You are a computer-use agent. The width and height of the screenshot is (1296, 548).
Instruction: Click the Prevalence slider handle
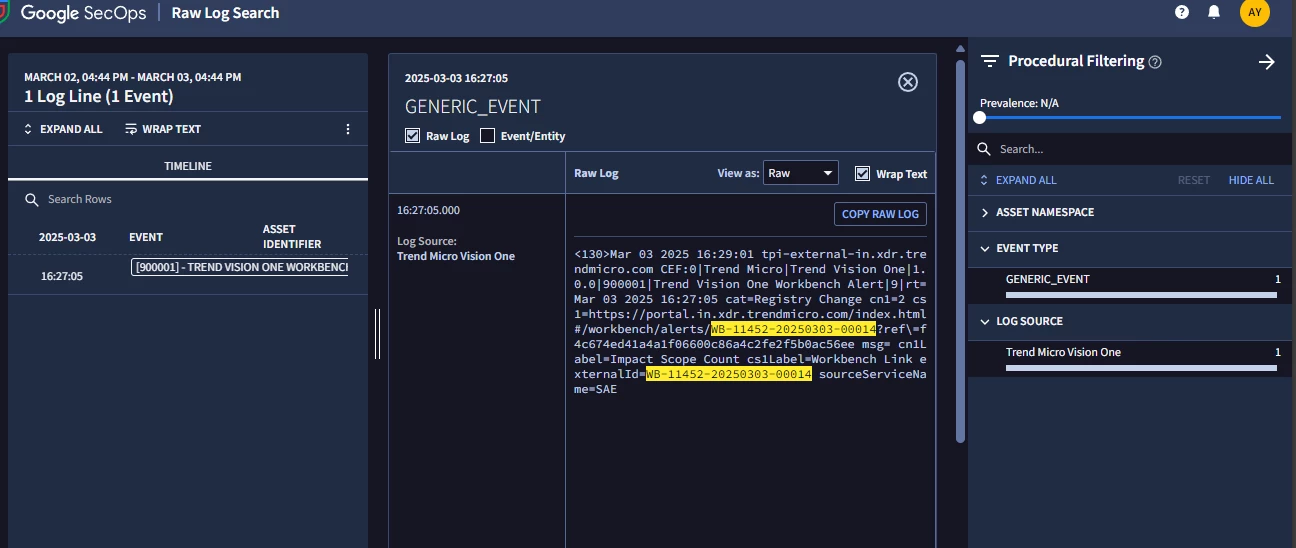tap(980, 117)
